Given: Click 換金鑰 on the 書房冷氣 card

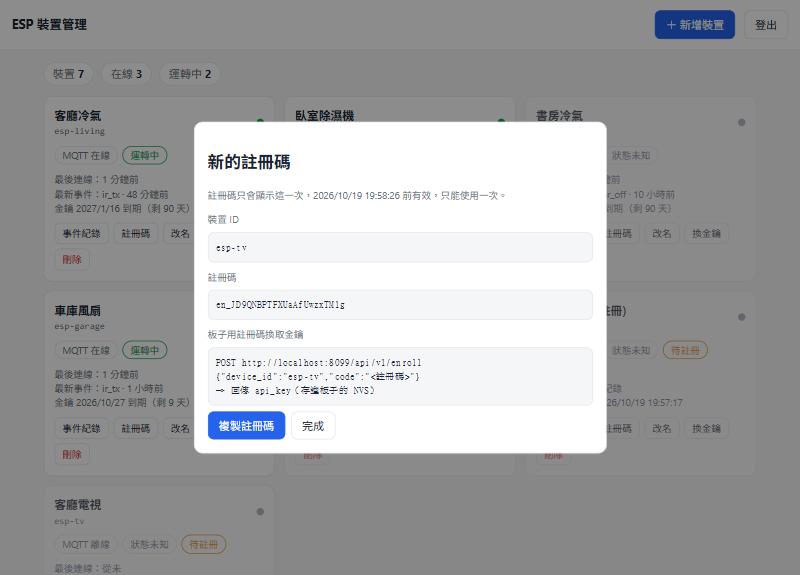Looking at the screenshot, I should [707, 234].
